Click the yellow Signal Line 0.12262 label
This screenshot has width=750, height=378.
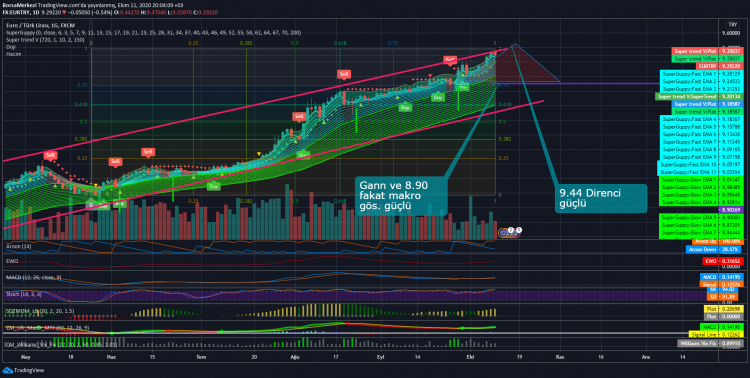pos(716,334)
